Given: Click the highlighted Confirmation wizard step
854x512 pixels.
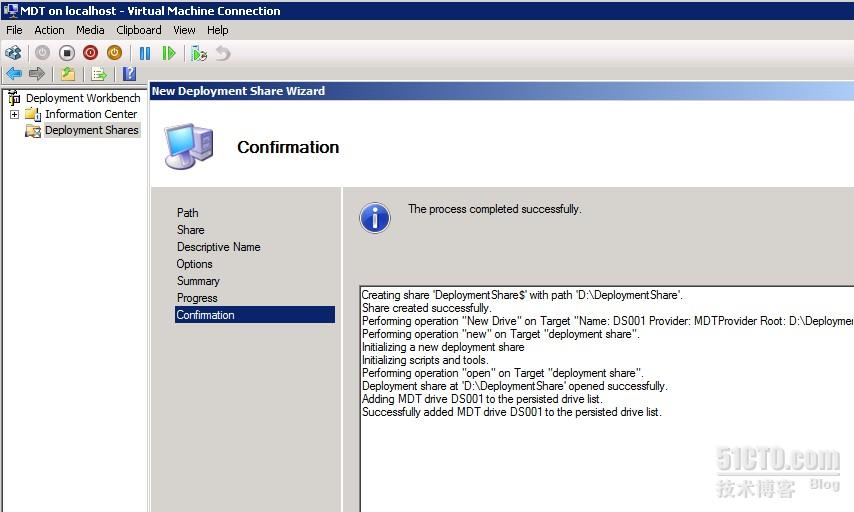Looking at the screenshot, I should (255, 315).
